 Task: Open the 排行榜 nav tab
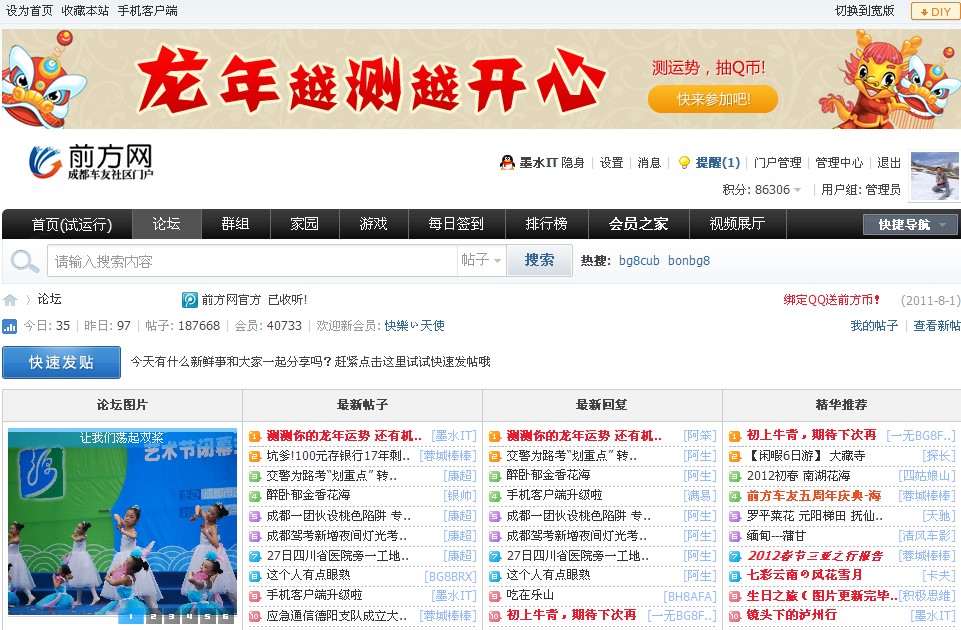pyautogui.click(x=546, y=224)
